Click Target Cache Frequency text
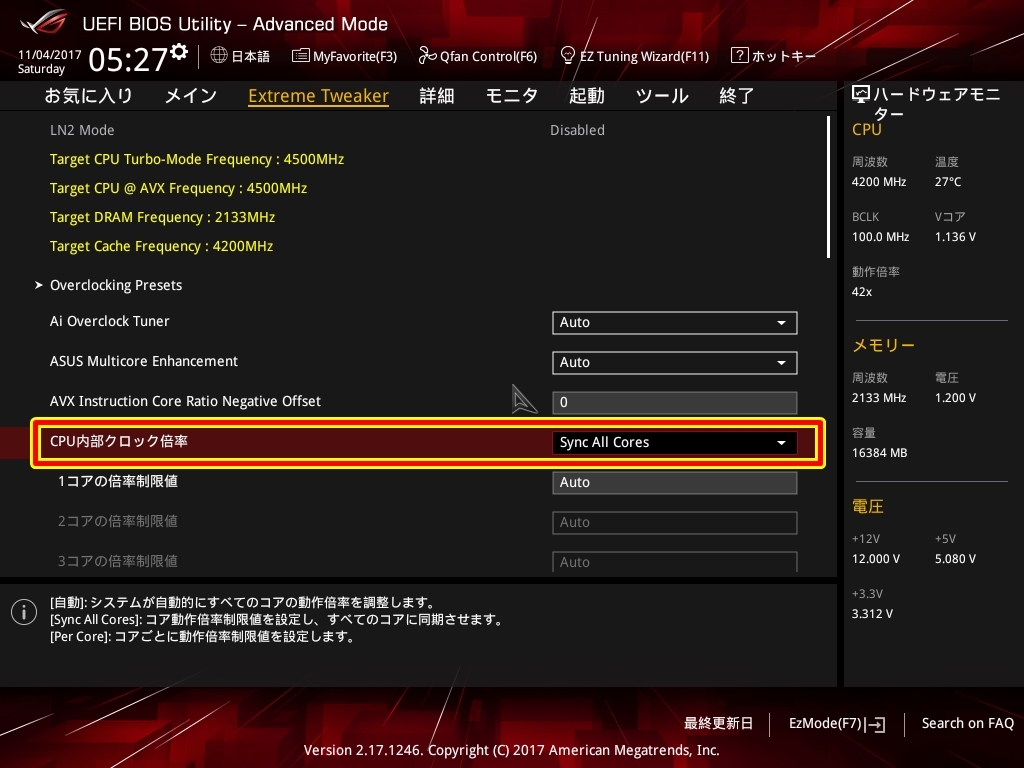1024x768 pixels. click(161, 246)
